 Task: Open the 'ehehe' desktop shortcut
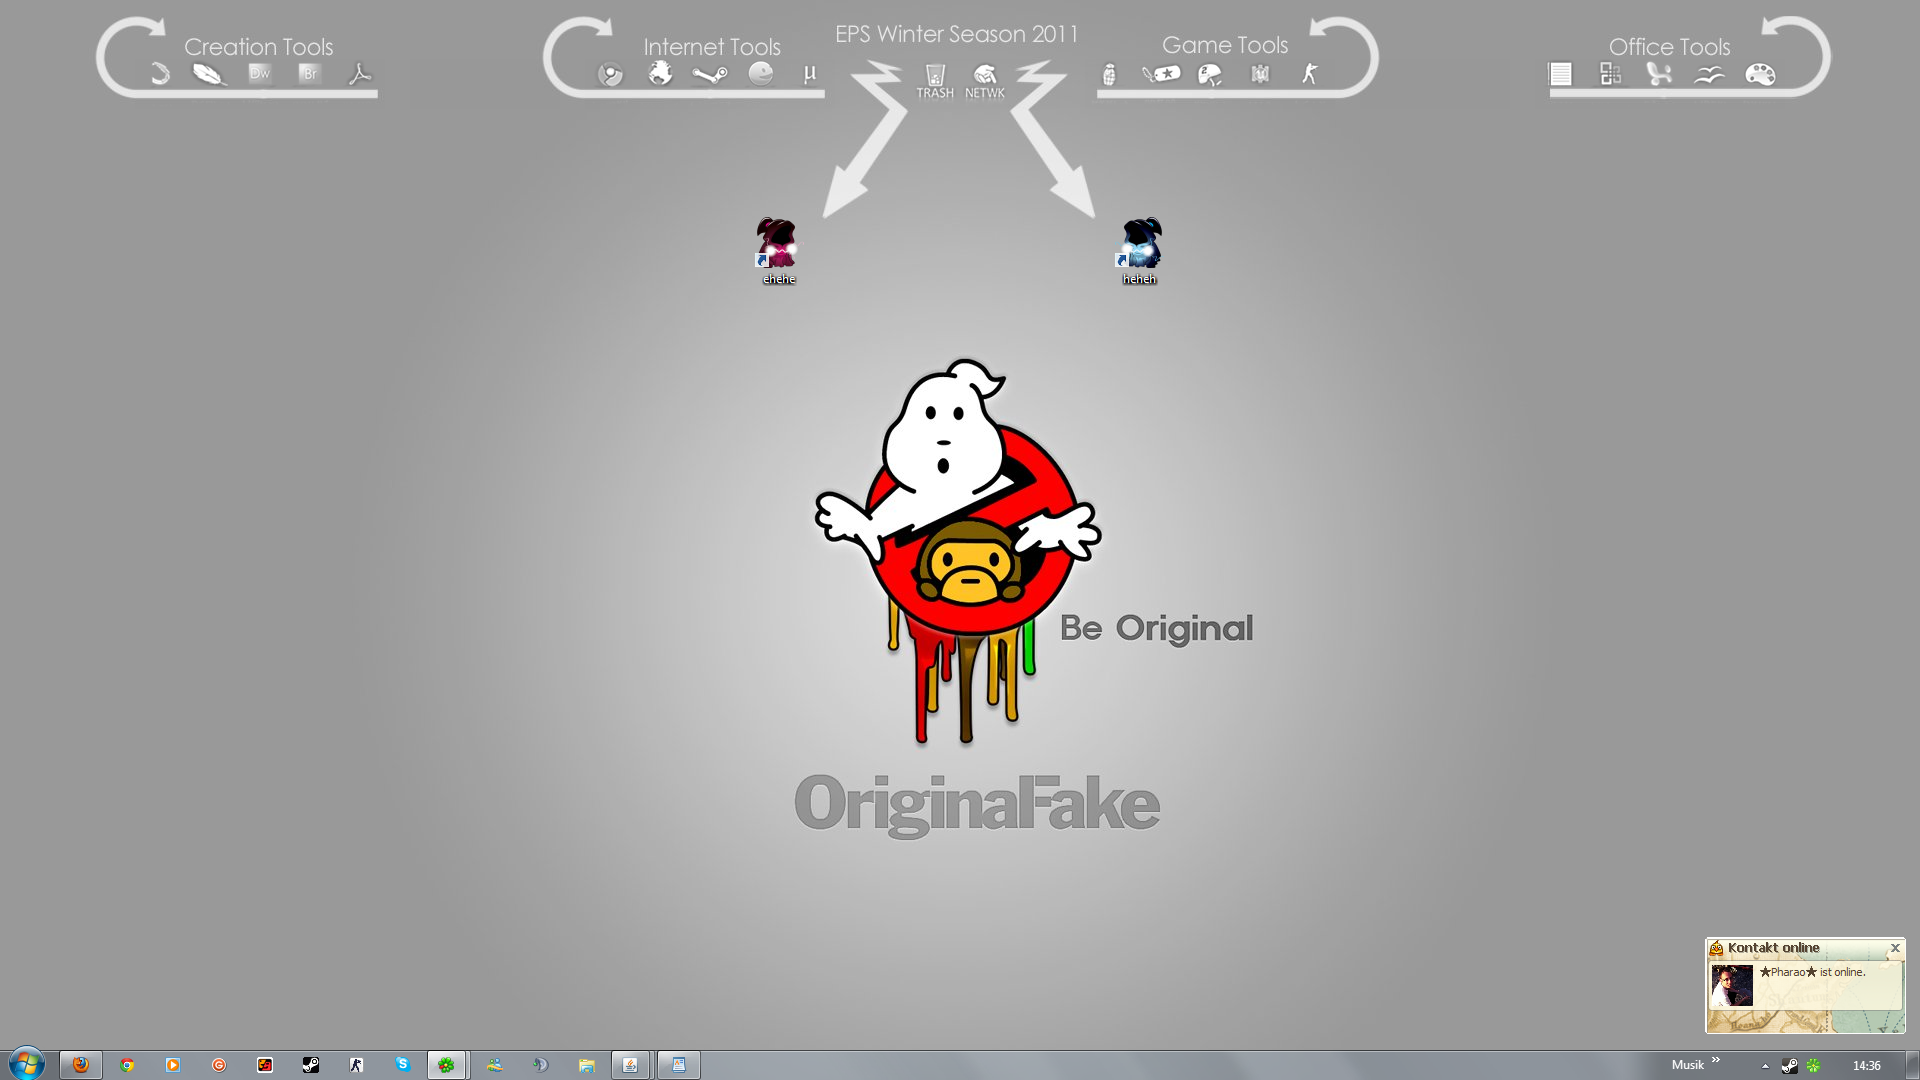[777, 250]
